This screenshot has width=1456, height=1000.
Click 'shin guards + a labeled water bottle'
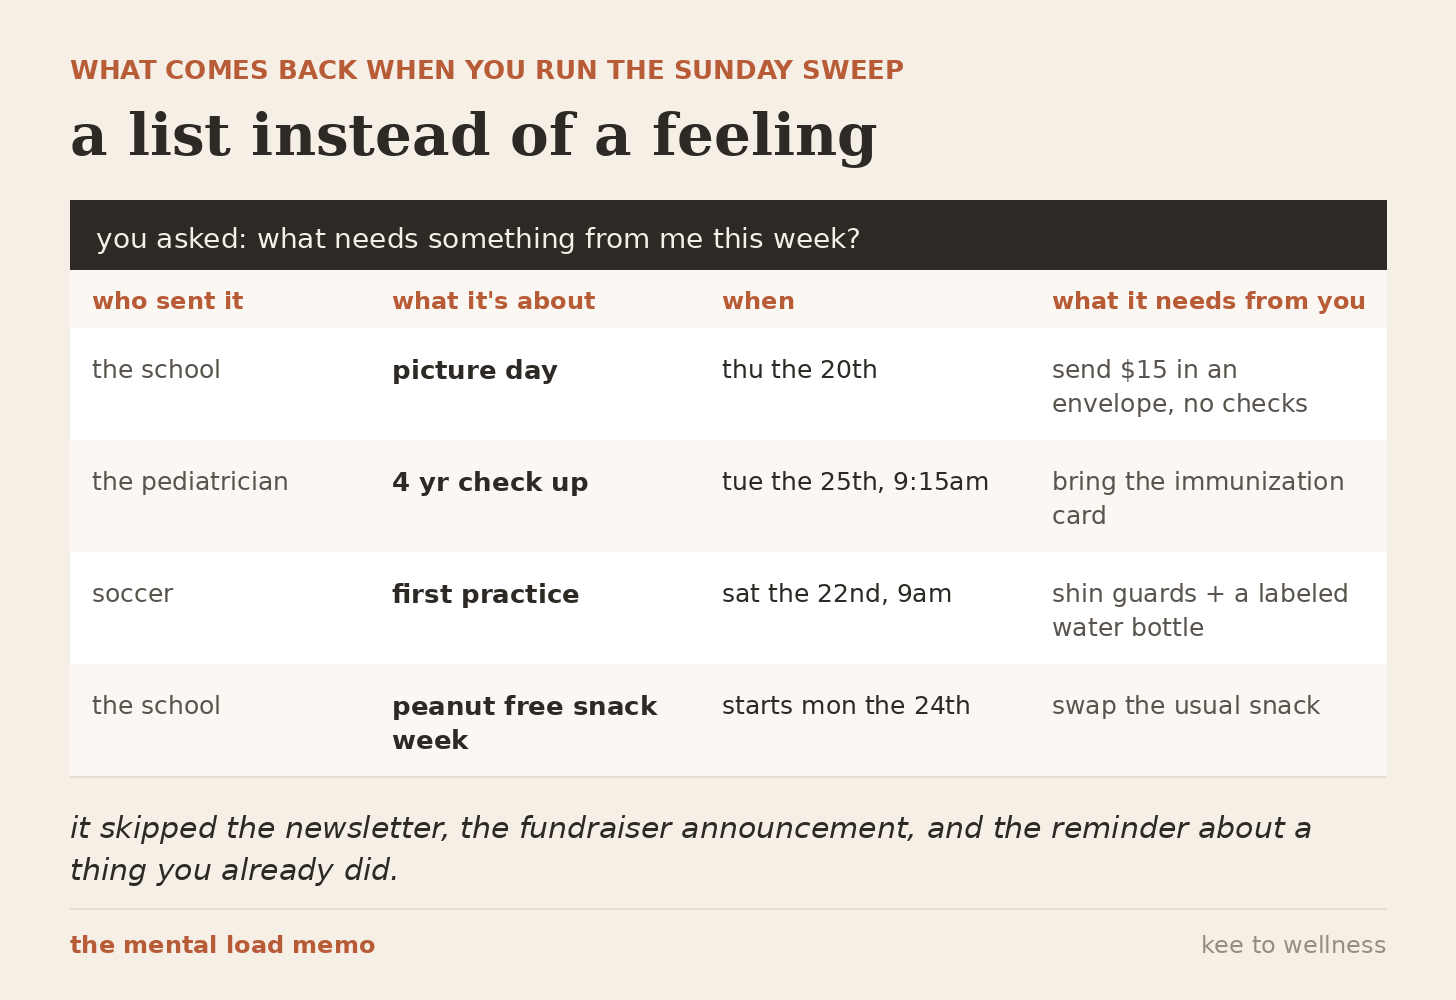[x=1200, y=611]
